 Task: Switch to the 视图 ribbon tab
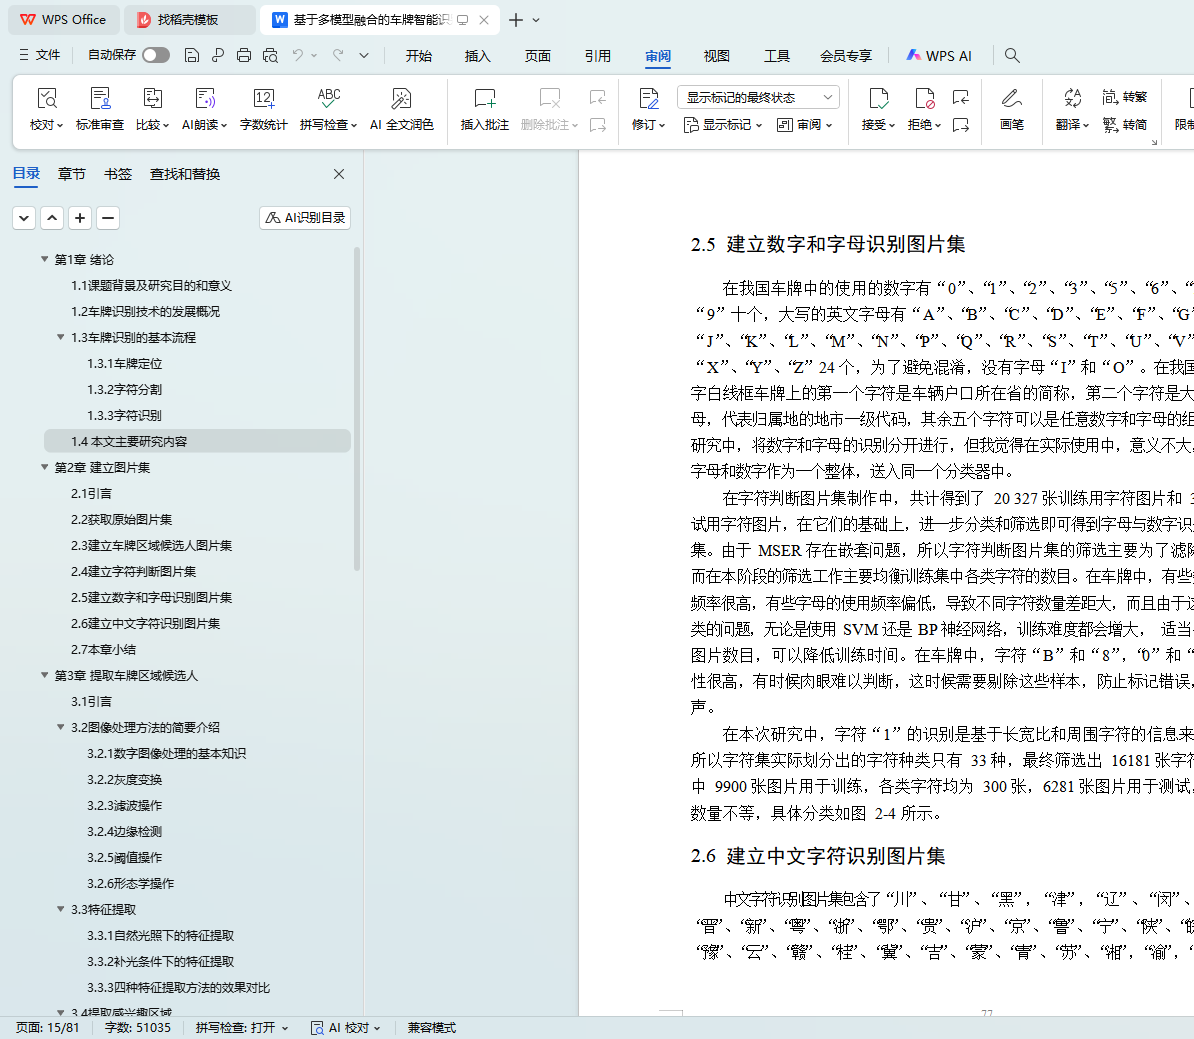click(x=716, y=56)
